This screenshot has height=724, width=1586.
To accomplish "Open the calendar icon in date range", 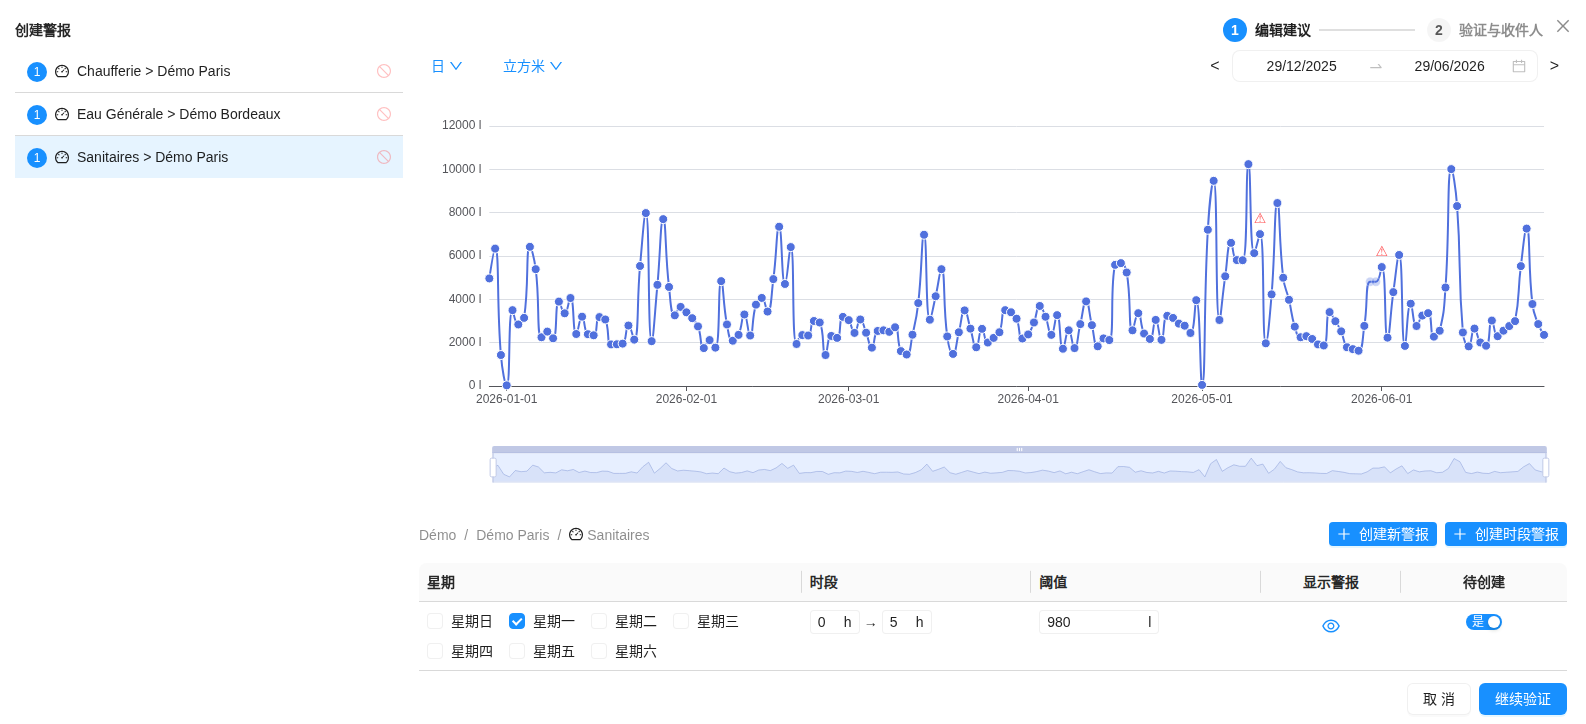I will 1519,66.
